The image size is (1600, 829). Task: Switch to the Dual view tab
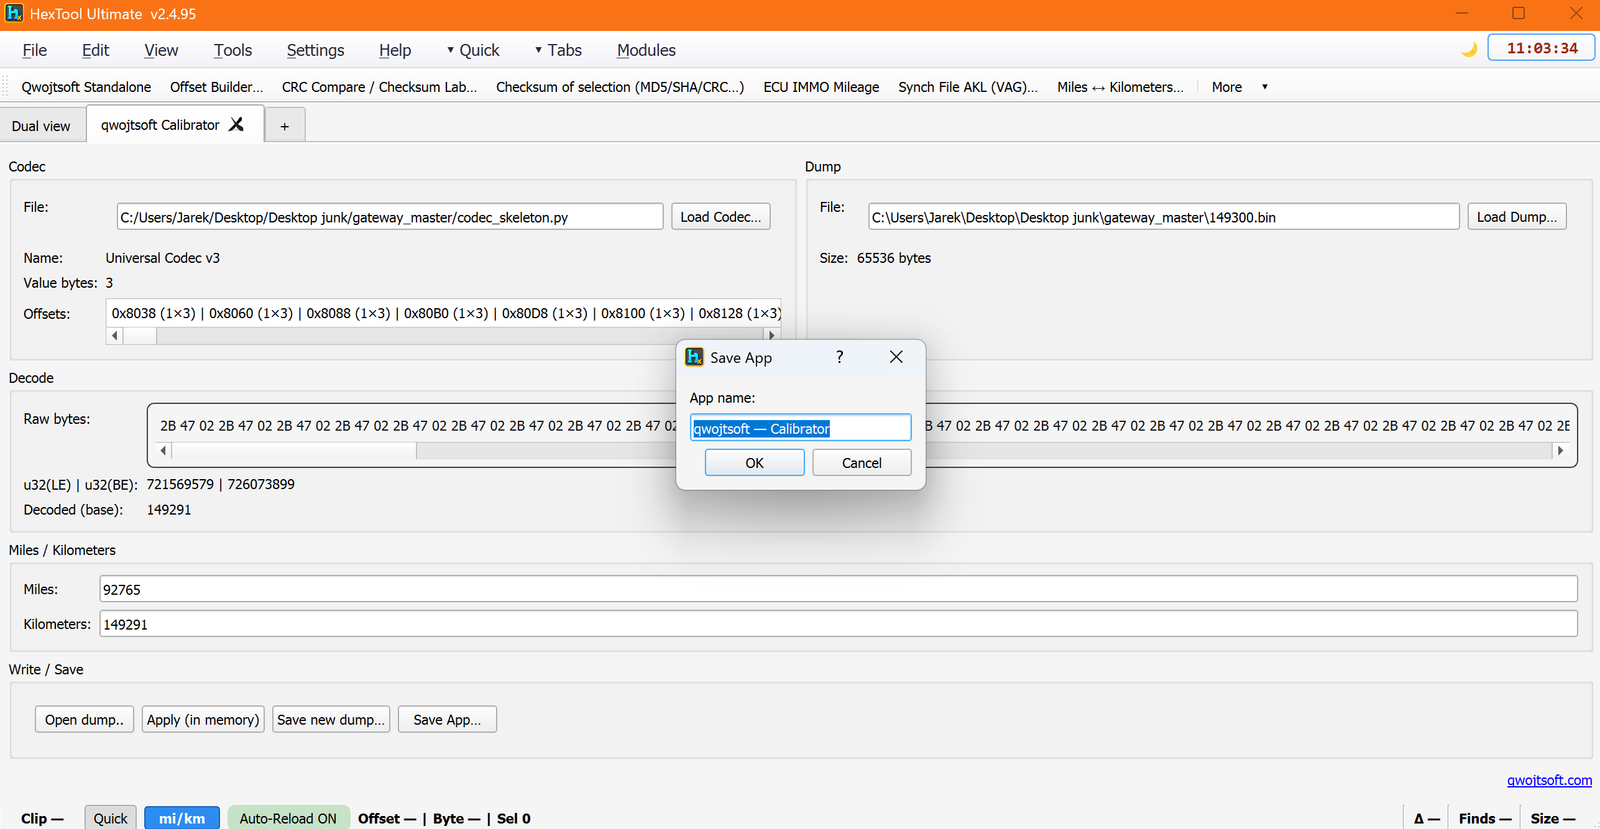[x=42, y=126]
